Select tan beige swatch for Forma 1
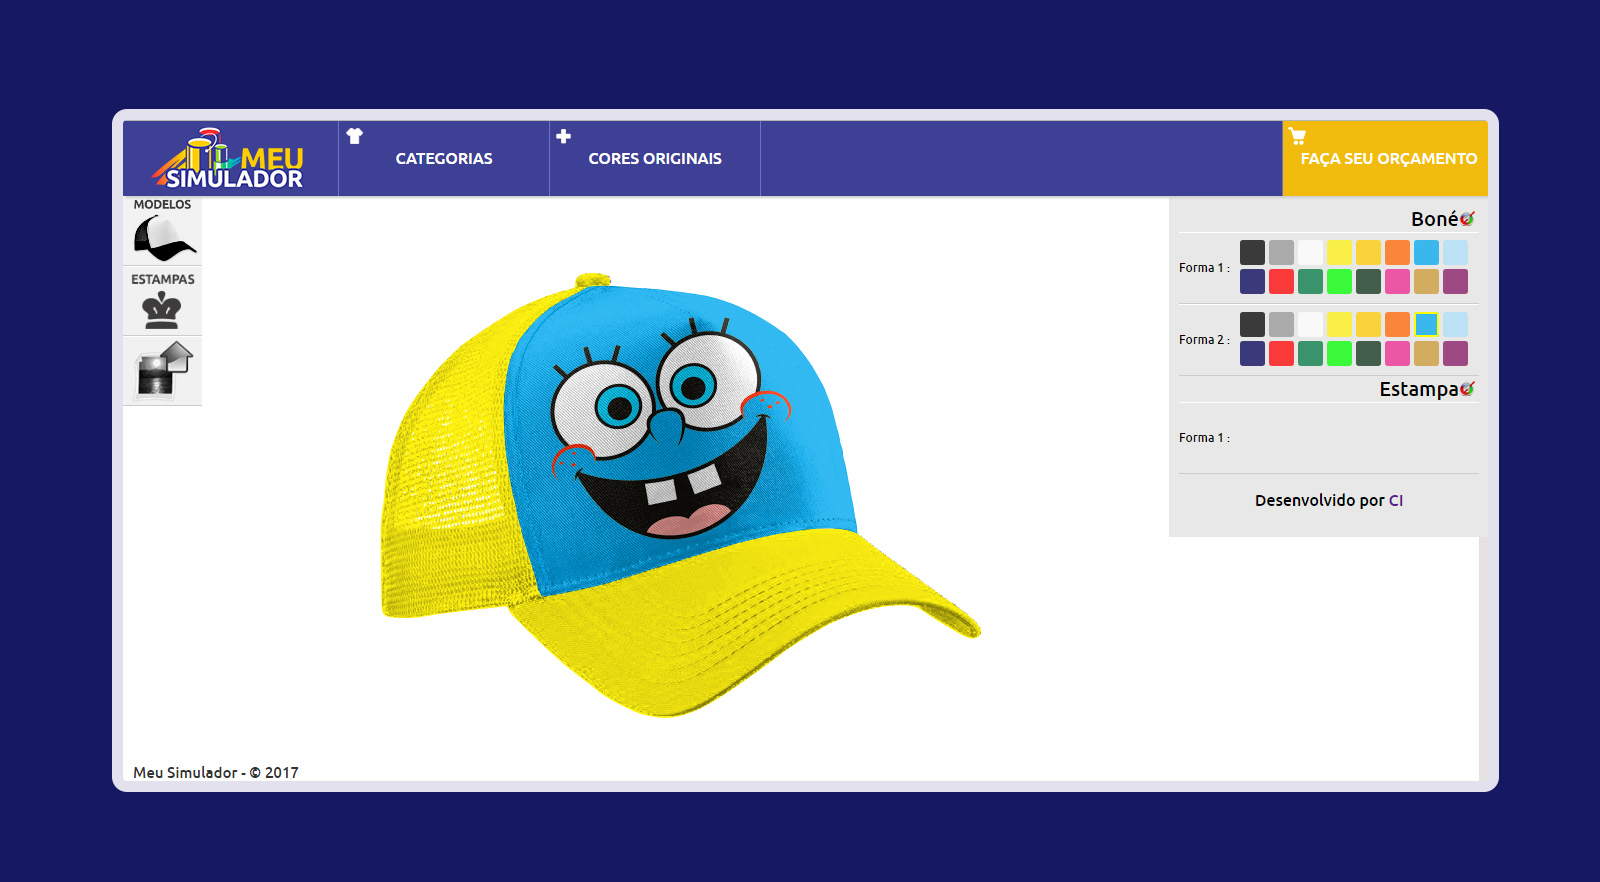 coord(1426,281)
